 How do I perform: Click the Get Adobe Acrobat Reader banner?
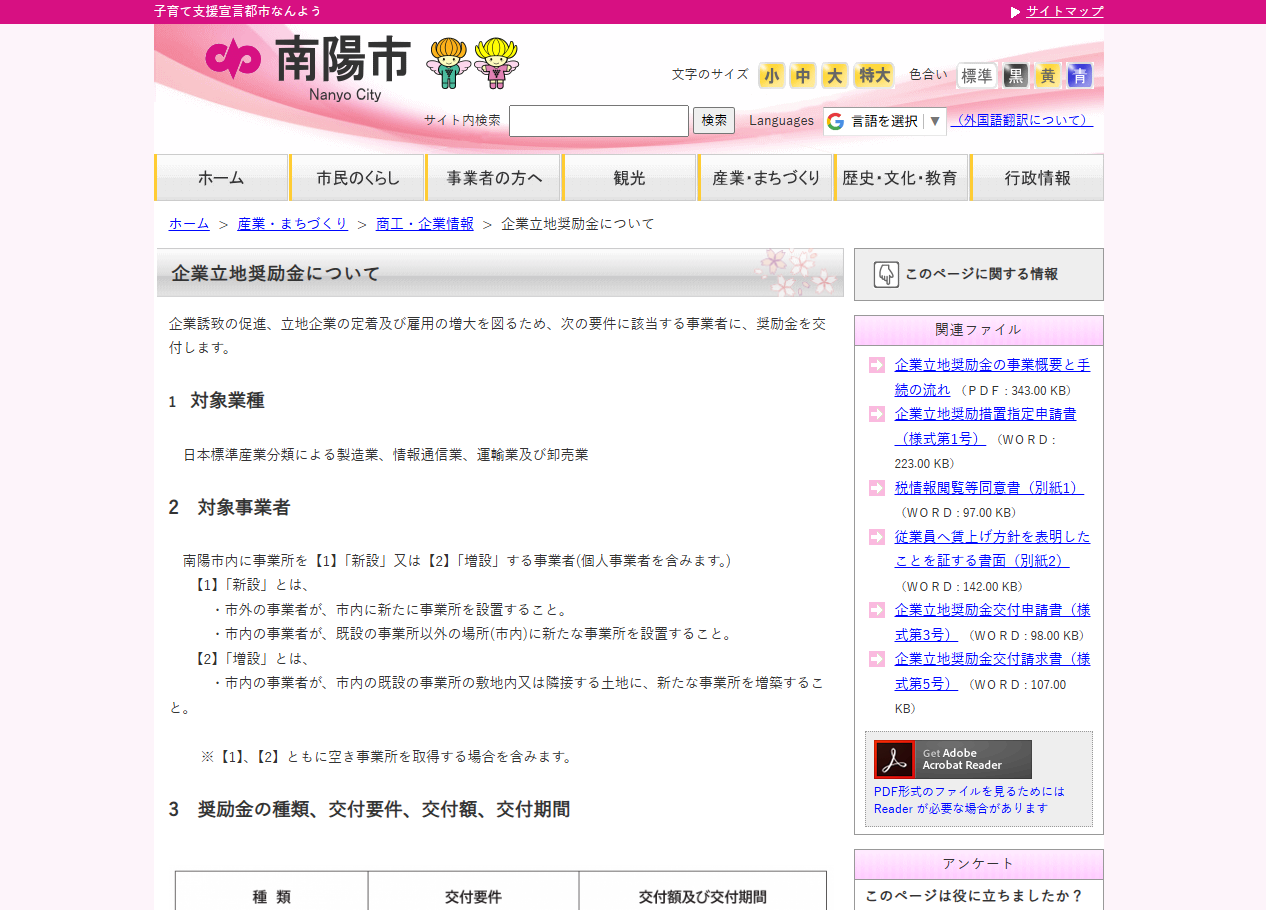coord(953,759)
